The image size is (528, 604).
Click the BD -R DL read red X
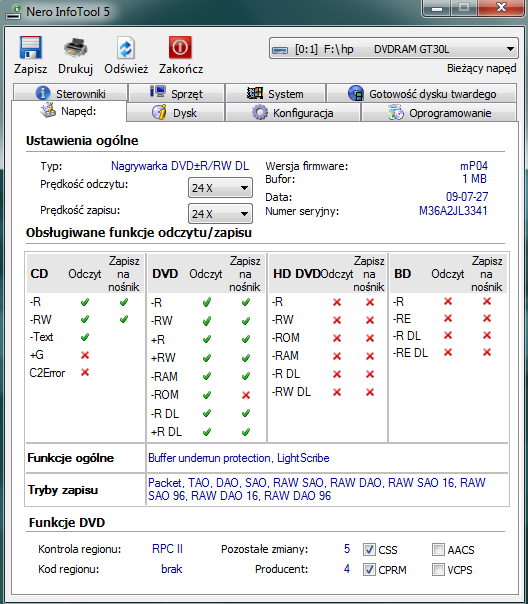coord(448,335)
